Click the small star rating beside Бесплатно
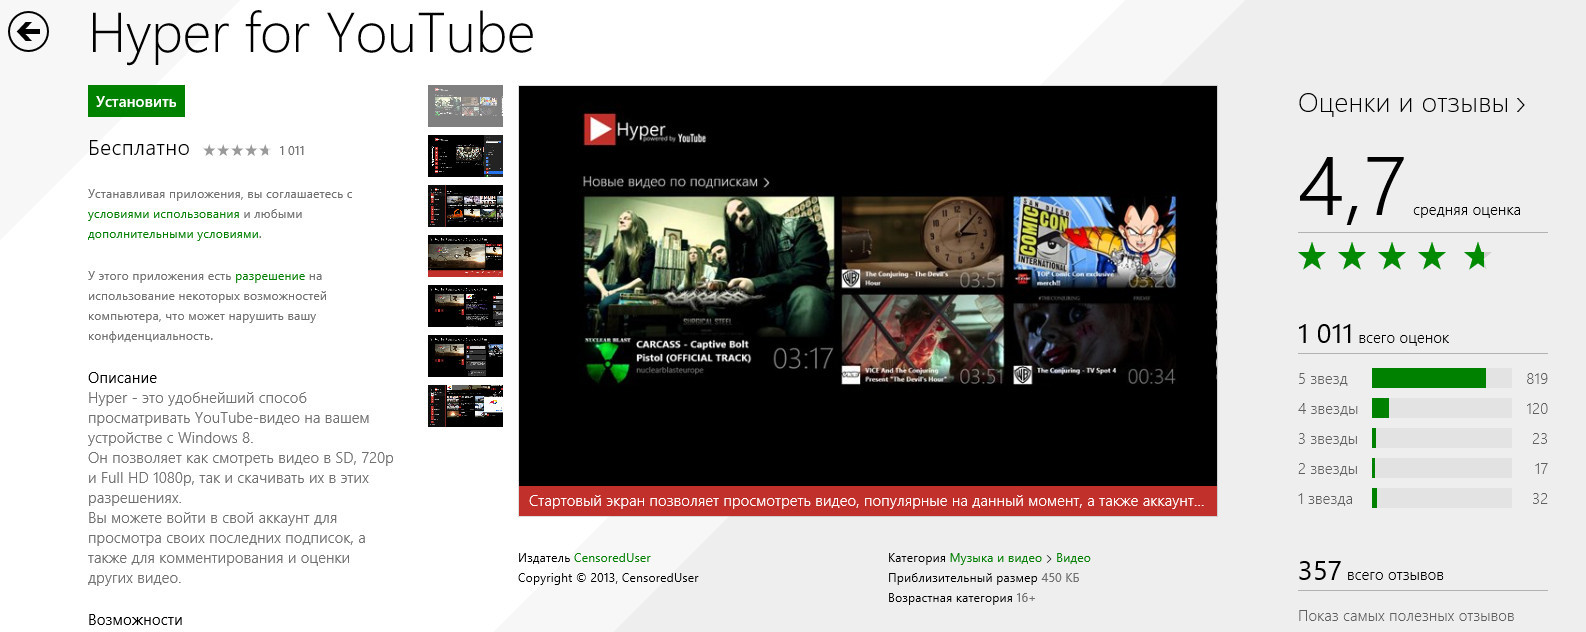This screenshot has height=632, width=1586. [237, 151]
